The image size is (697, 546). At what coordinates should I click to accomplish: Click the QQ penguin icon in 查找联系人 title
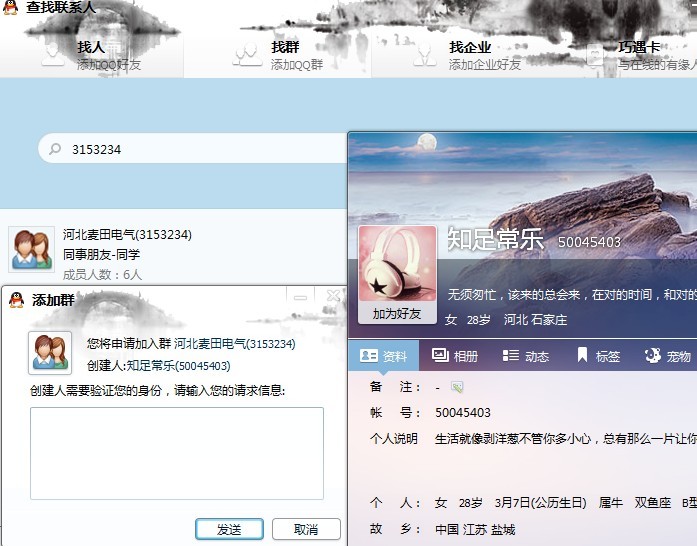[11, 8]
